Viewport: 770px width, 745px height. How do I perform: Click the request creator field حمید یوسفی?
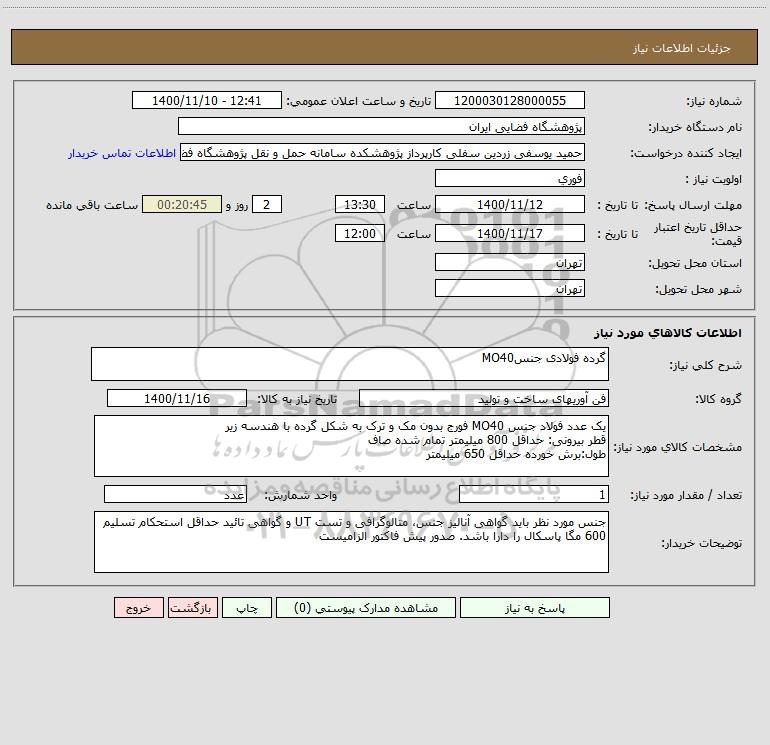tap(382, 153)
